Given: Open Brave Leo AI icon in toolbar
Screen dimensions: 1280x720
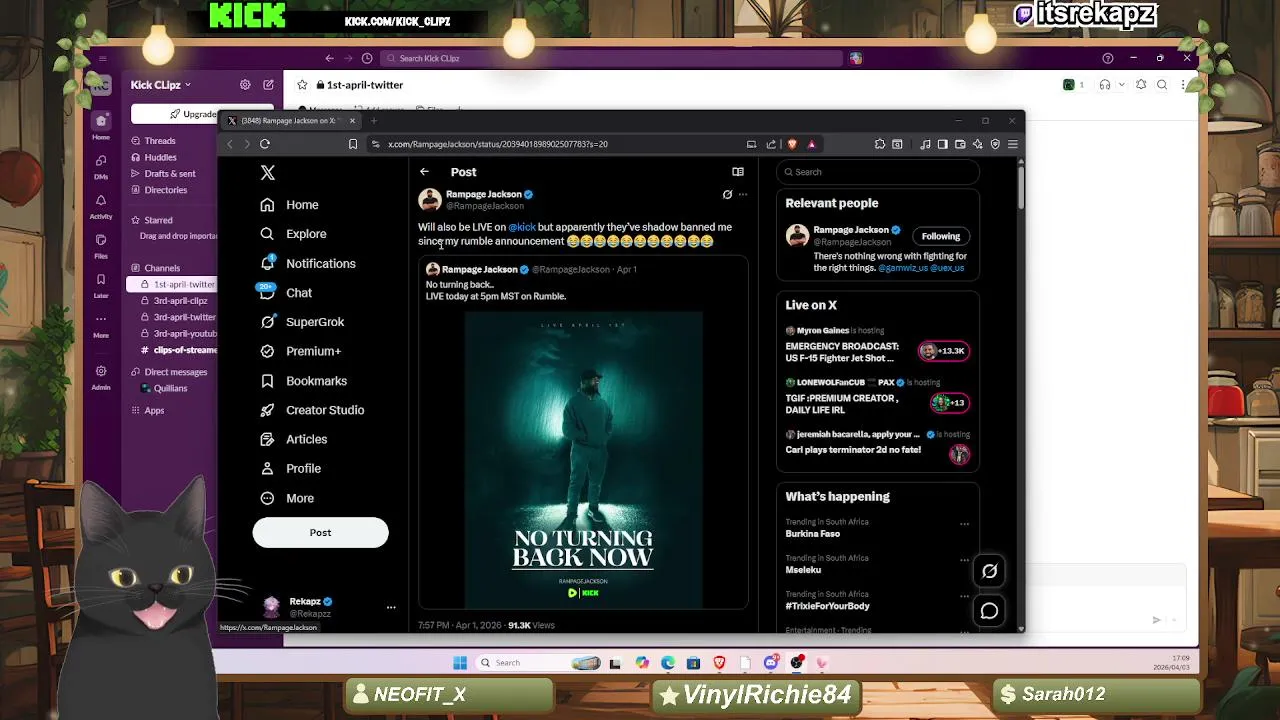Looking at the screenshot, I should point(977,144).
